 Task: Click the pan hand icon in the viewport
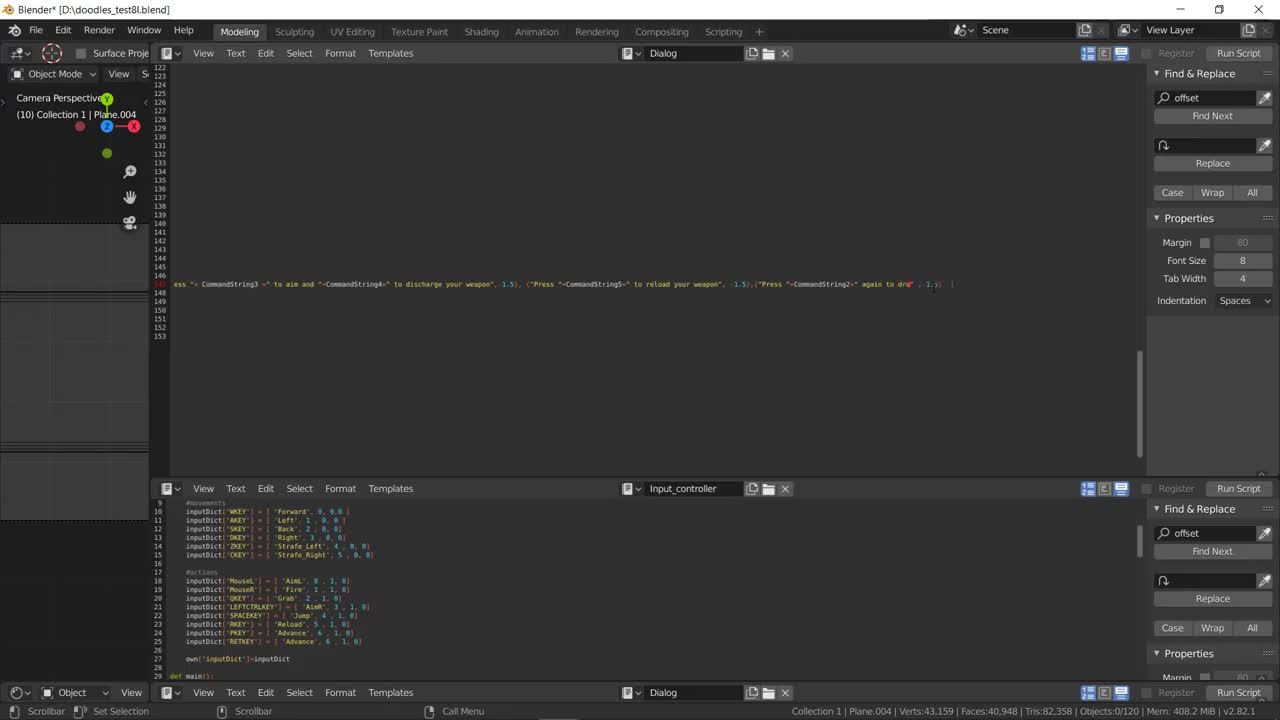coord(130,197)
